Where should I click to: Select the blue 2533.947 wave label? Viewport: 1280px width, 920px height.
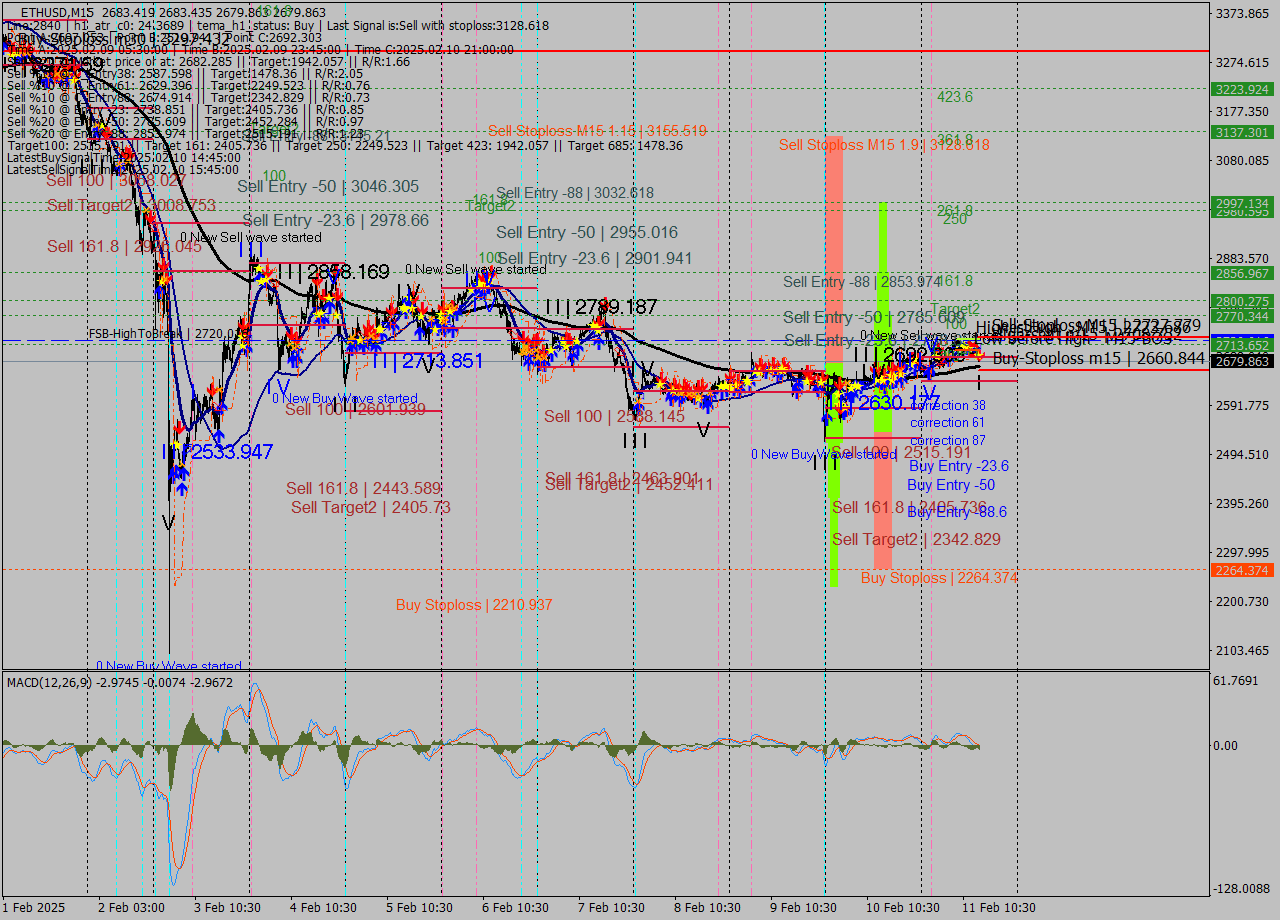point(232,452)
